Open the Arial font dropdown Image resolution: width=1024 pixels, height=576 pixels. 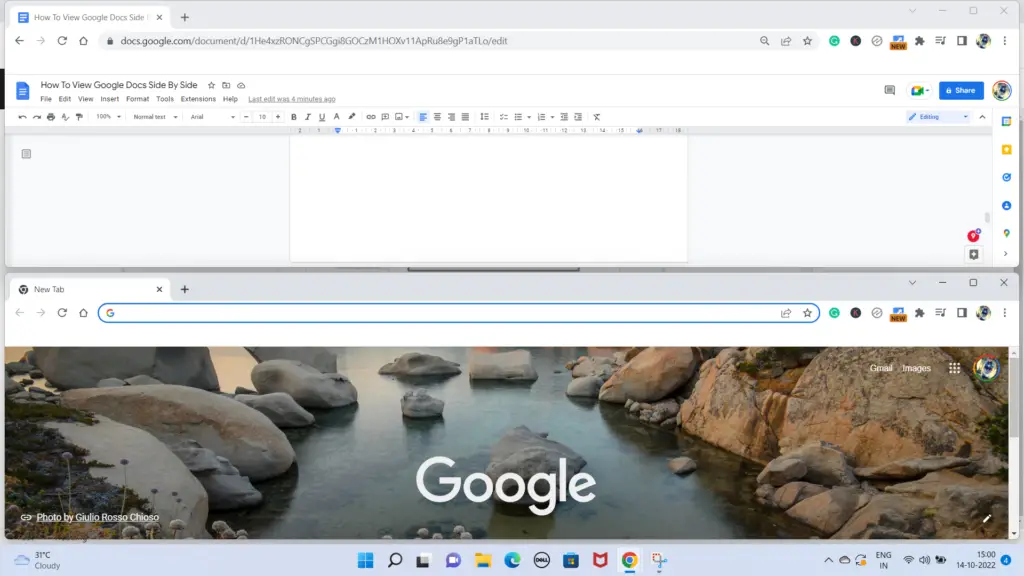pos(212,117)
